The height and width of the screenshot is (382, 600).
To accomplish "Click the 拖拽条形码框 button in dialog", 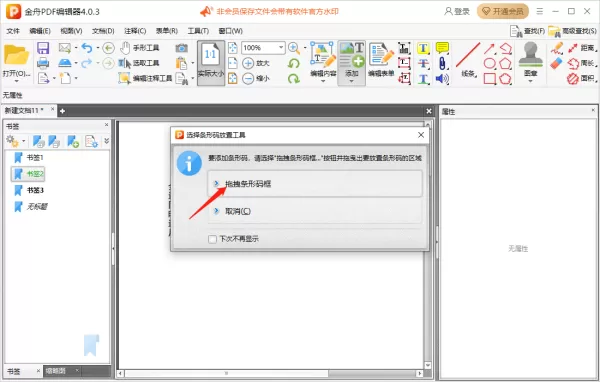I will tap(315, 184).
